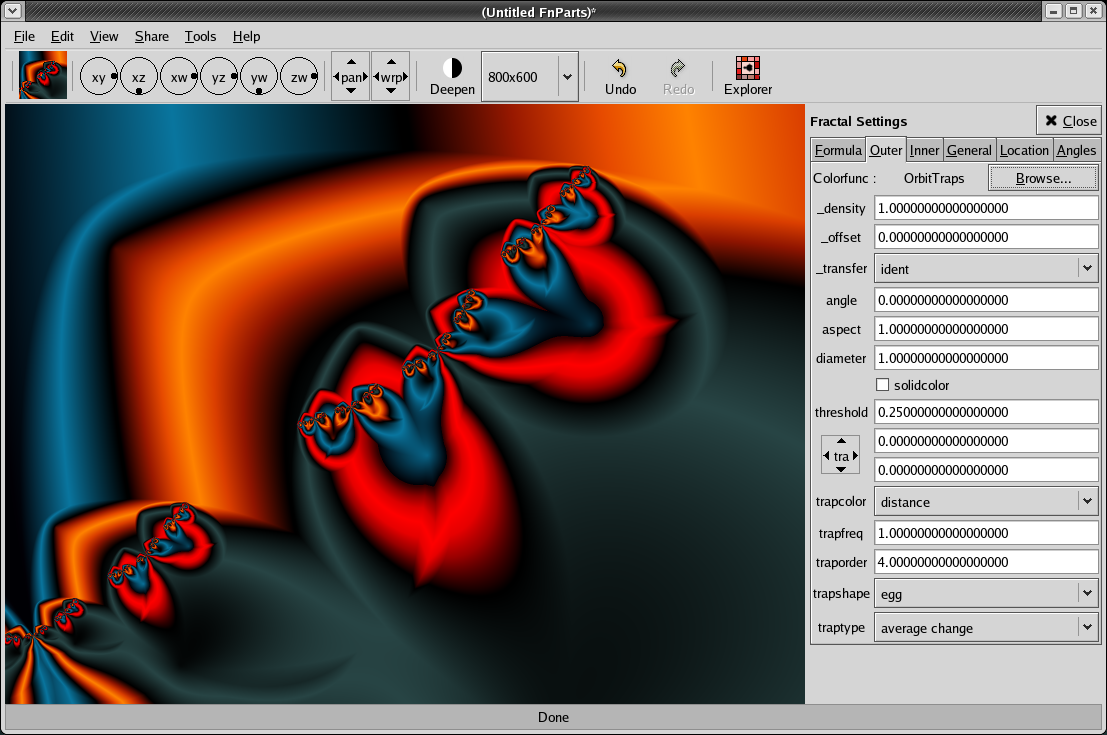Undo the last fractal change

click(x=620, y=77)
